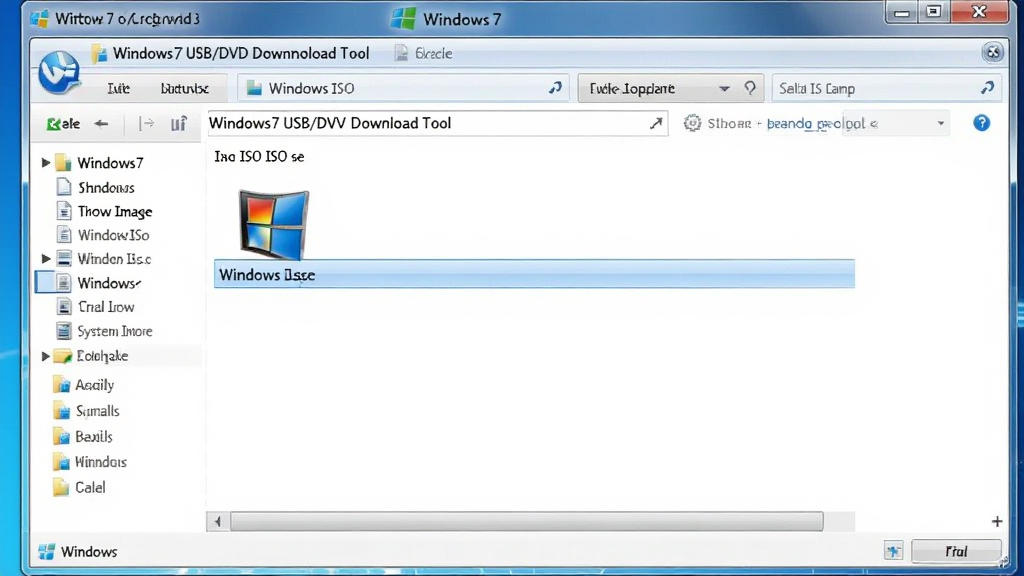Click the Kaele button in the toolbar
Image resolution: width=1024 pixels, height=576 pixels.
click(x=63, y=123)
